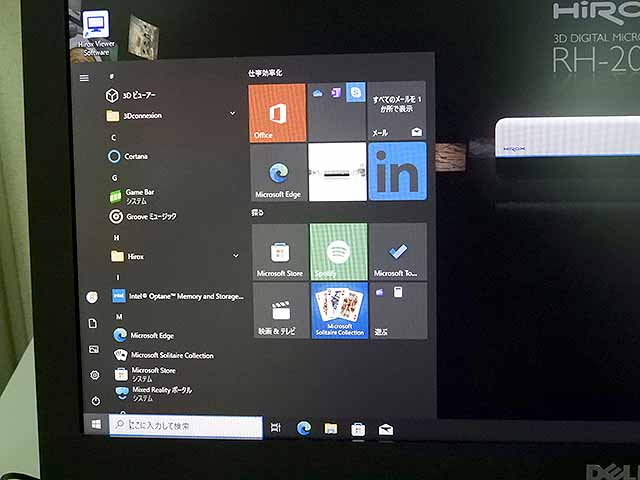Expand the Start menu hamburger button
This screenshot has width=640, height=480.
click(x=84, y=78)
